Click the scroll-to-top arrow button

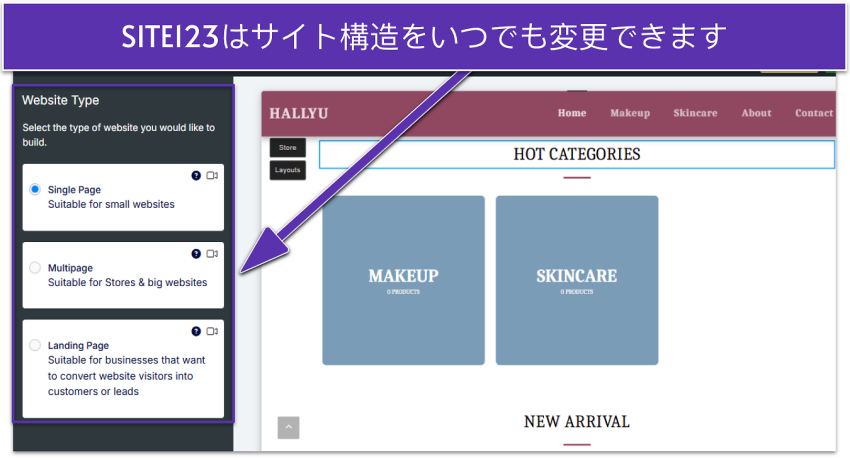click(288, 427)
